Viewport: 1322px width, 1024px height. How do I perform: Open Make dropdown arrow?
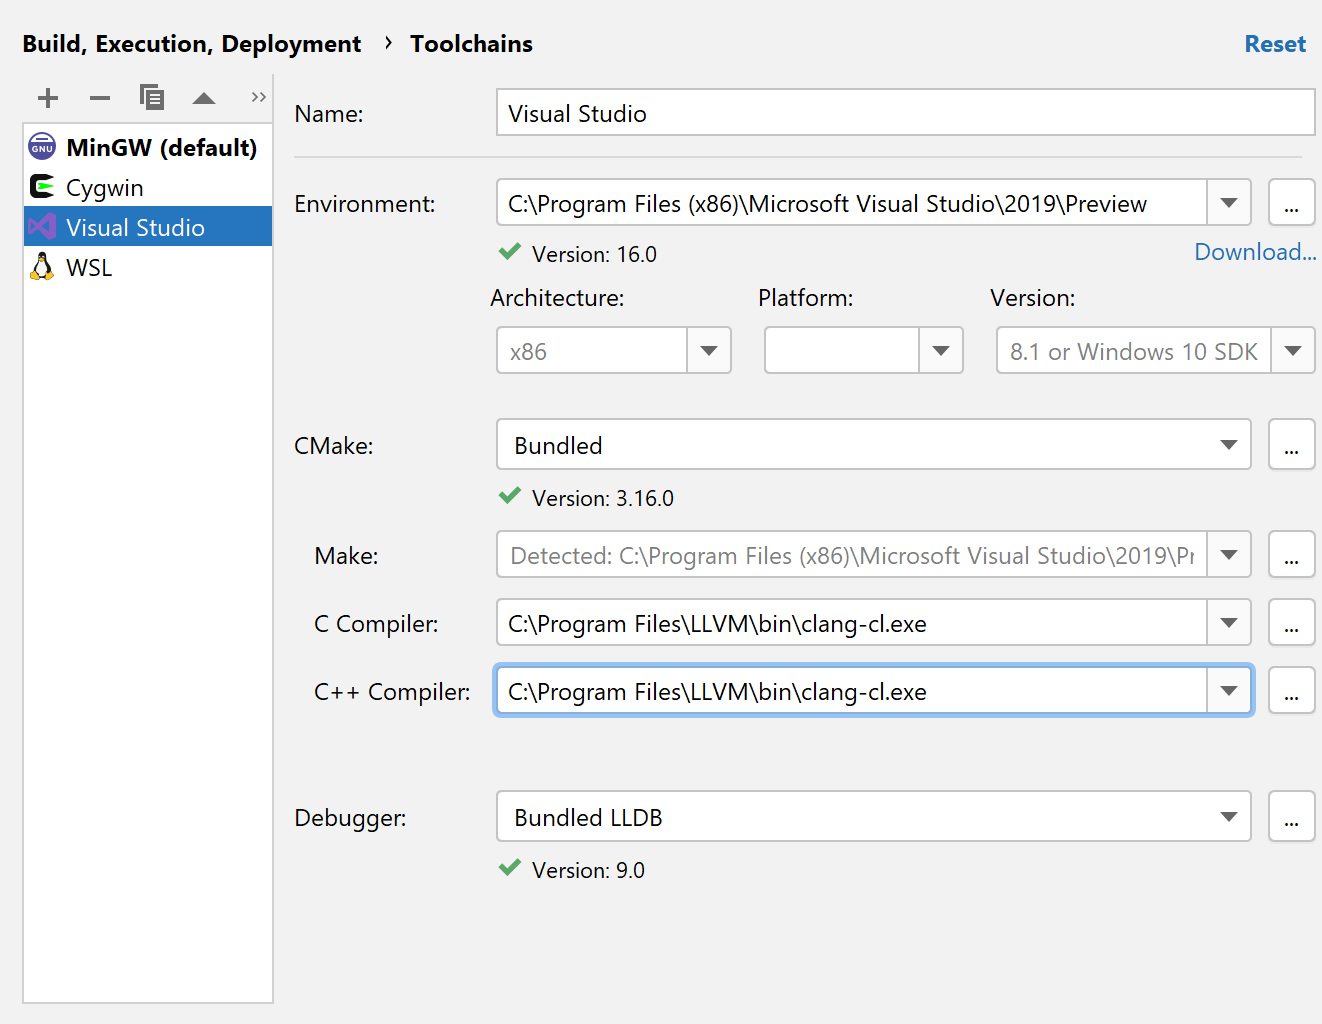click(1229, 554)
